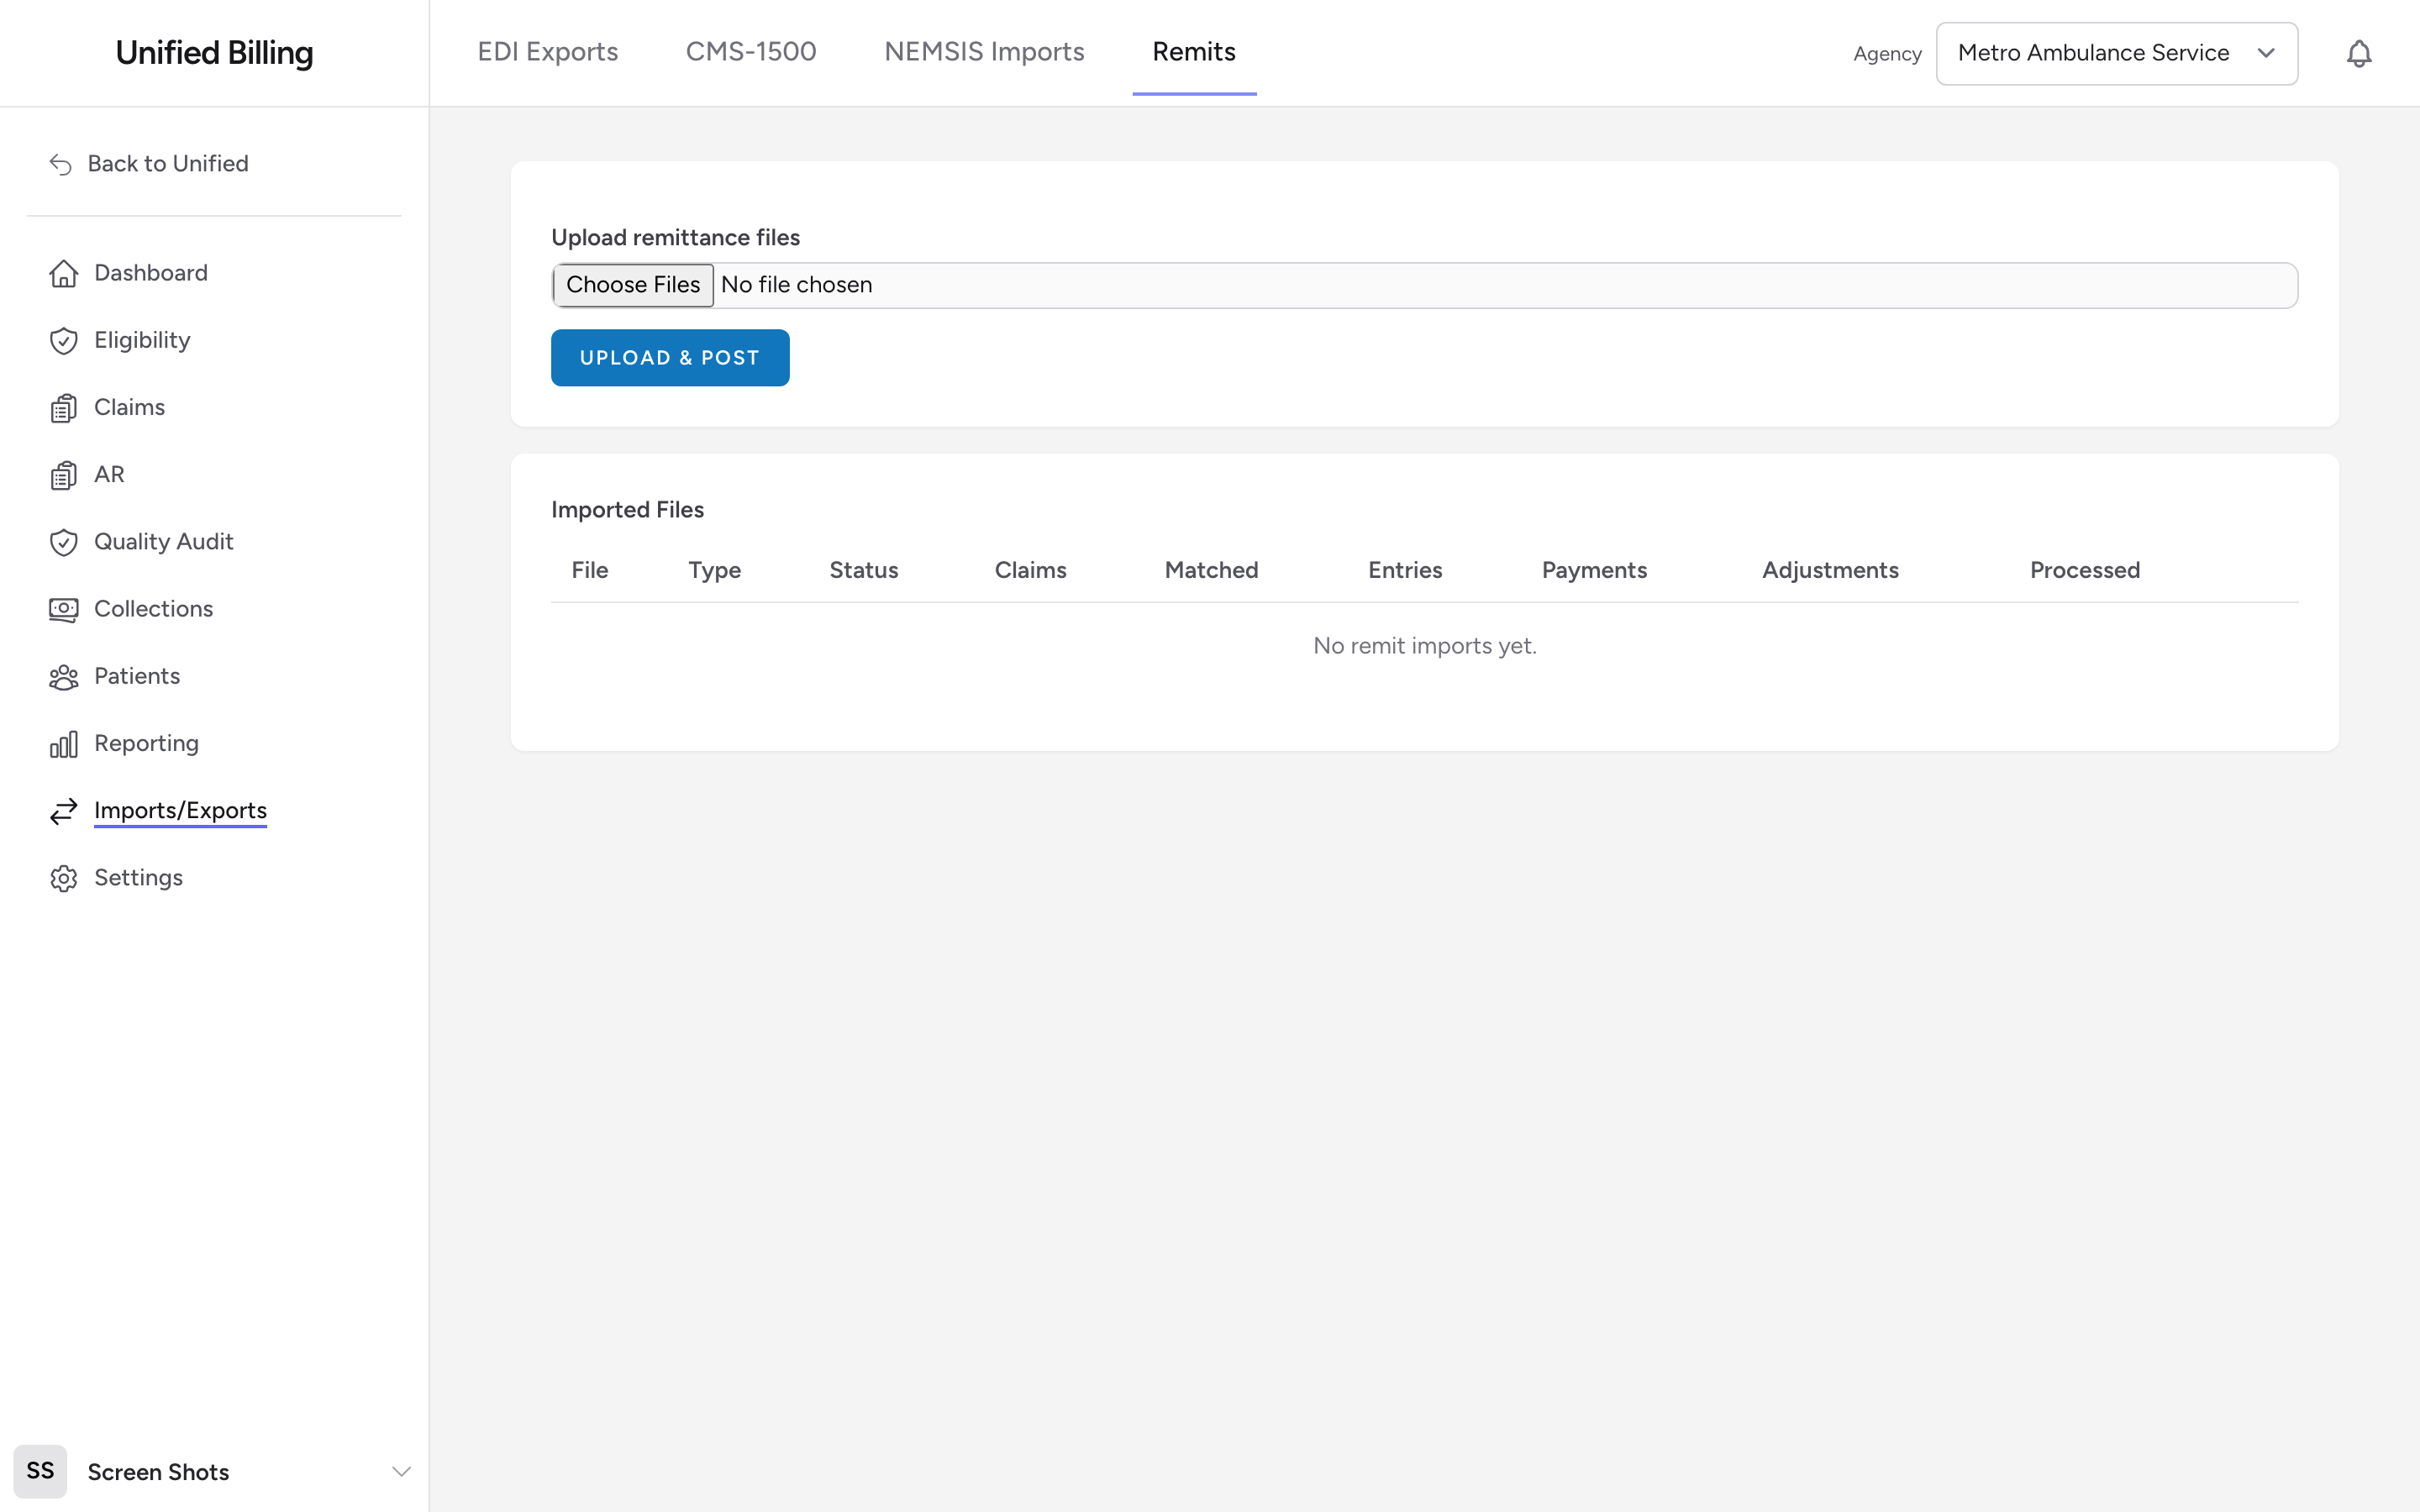
Task: Click the Quality Audit shield icon
Action: pos(64,542)
